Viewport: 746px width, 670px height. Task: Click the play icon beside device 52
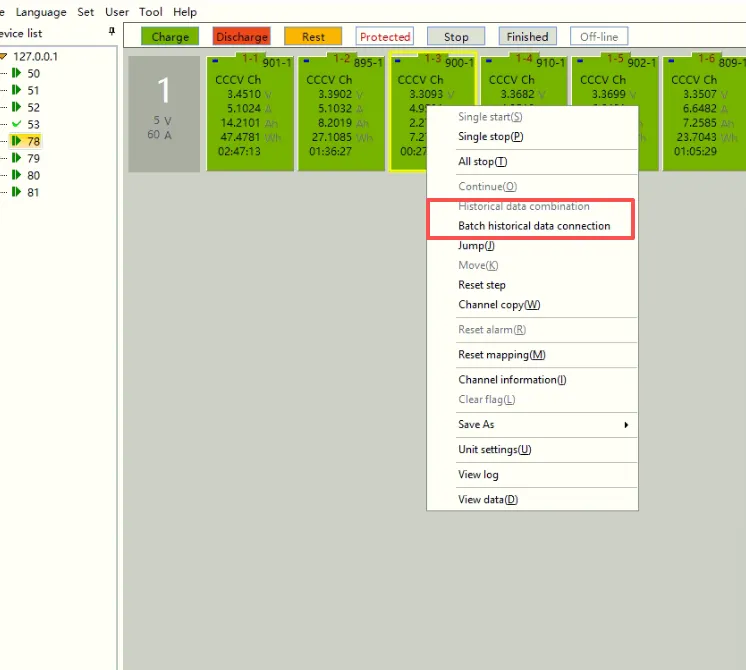[16, 107]
